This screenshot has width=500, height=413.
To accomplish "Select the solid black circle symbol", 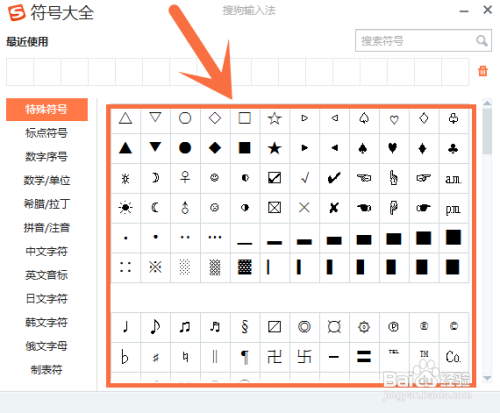I will [x=185, y=148].
